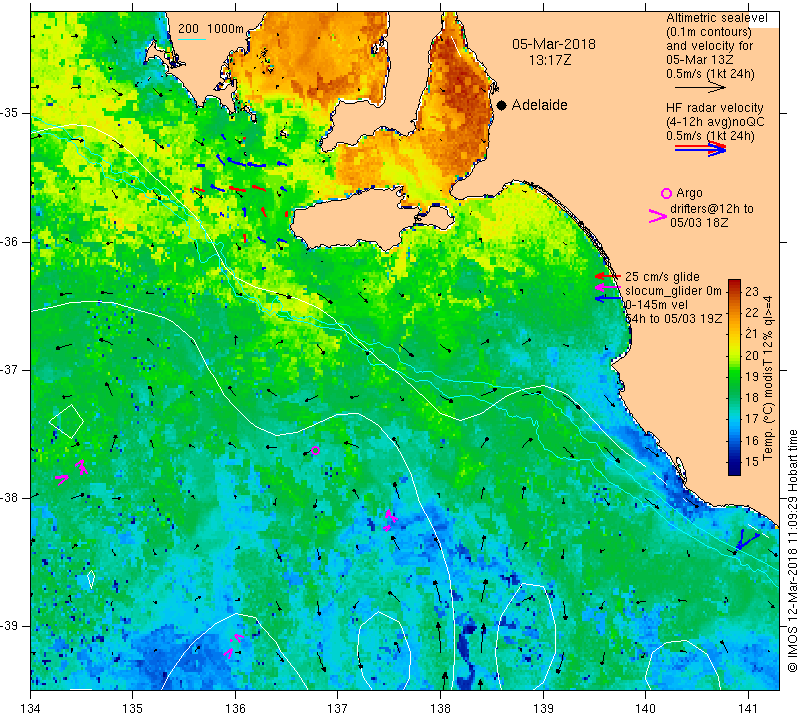Click the 138 longitude axis label
The width and height of the screenshot is (800, 720).
pos(440,709)
